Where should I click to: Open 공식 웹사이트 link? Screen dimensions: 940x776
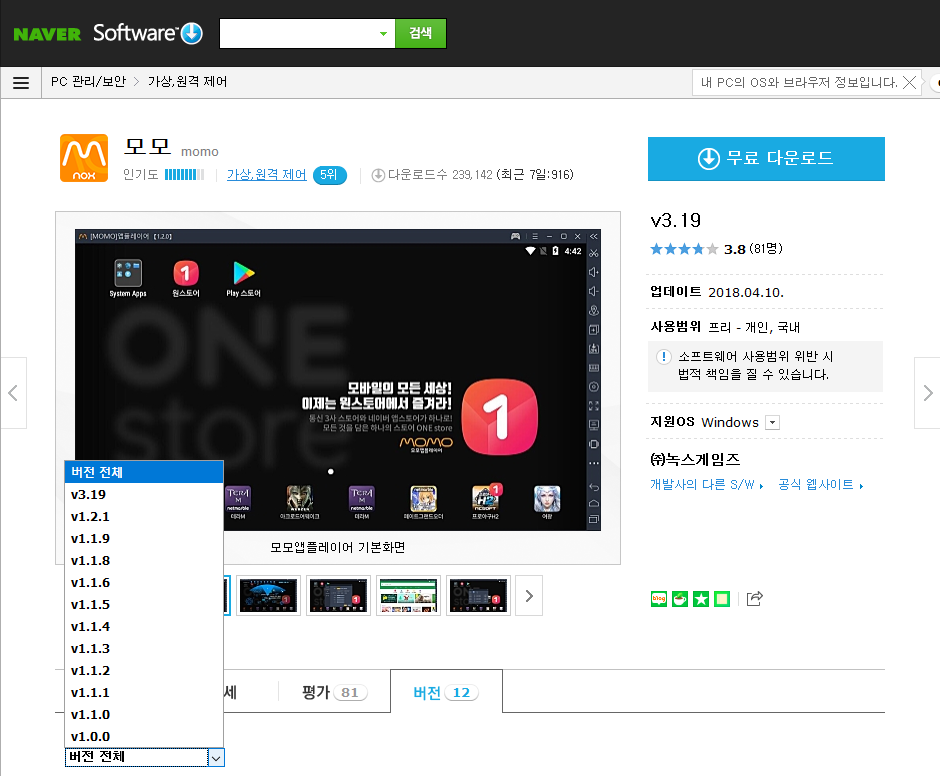tap(821, 485)
